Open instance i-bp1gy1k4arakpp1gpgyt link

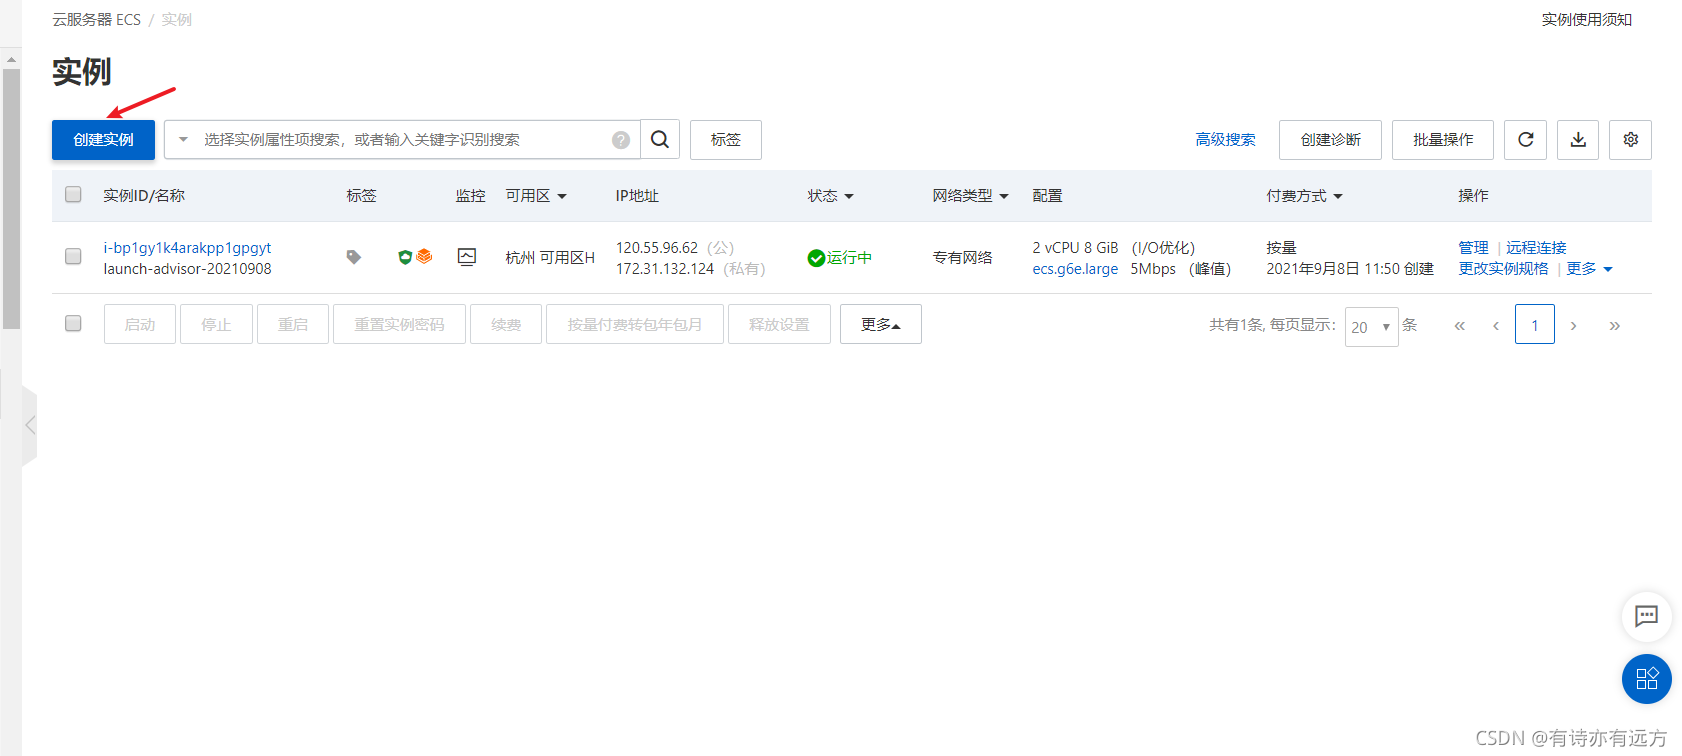pyautogui.click(x=187, y=248)
